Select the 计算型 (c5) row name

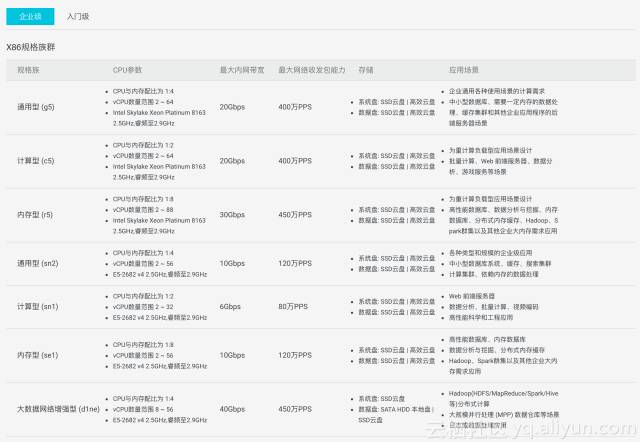tap(36, 161)
